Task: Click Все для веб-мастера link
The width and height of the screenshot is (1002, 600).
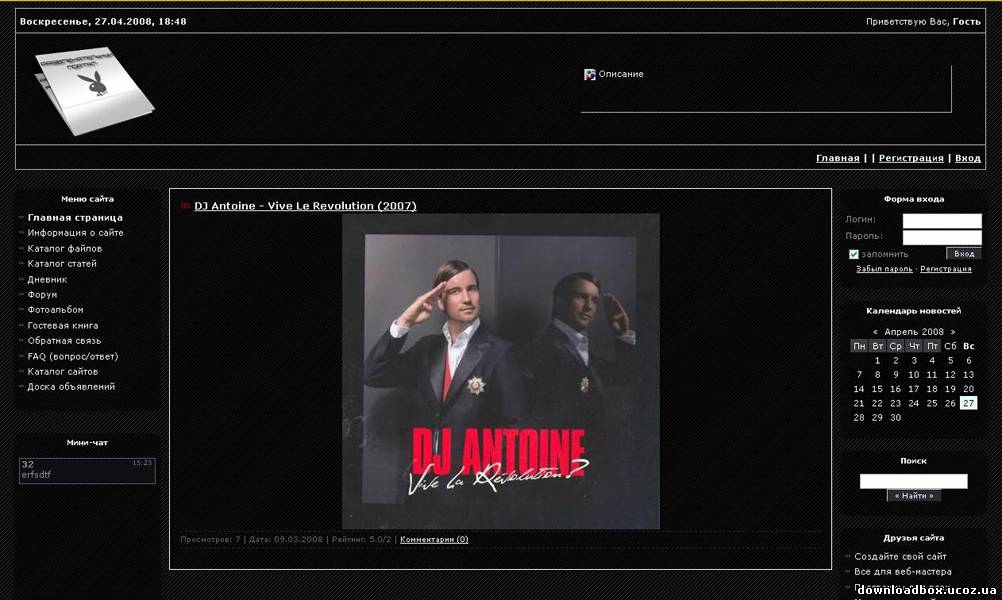Action: click(903, 572)
